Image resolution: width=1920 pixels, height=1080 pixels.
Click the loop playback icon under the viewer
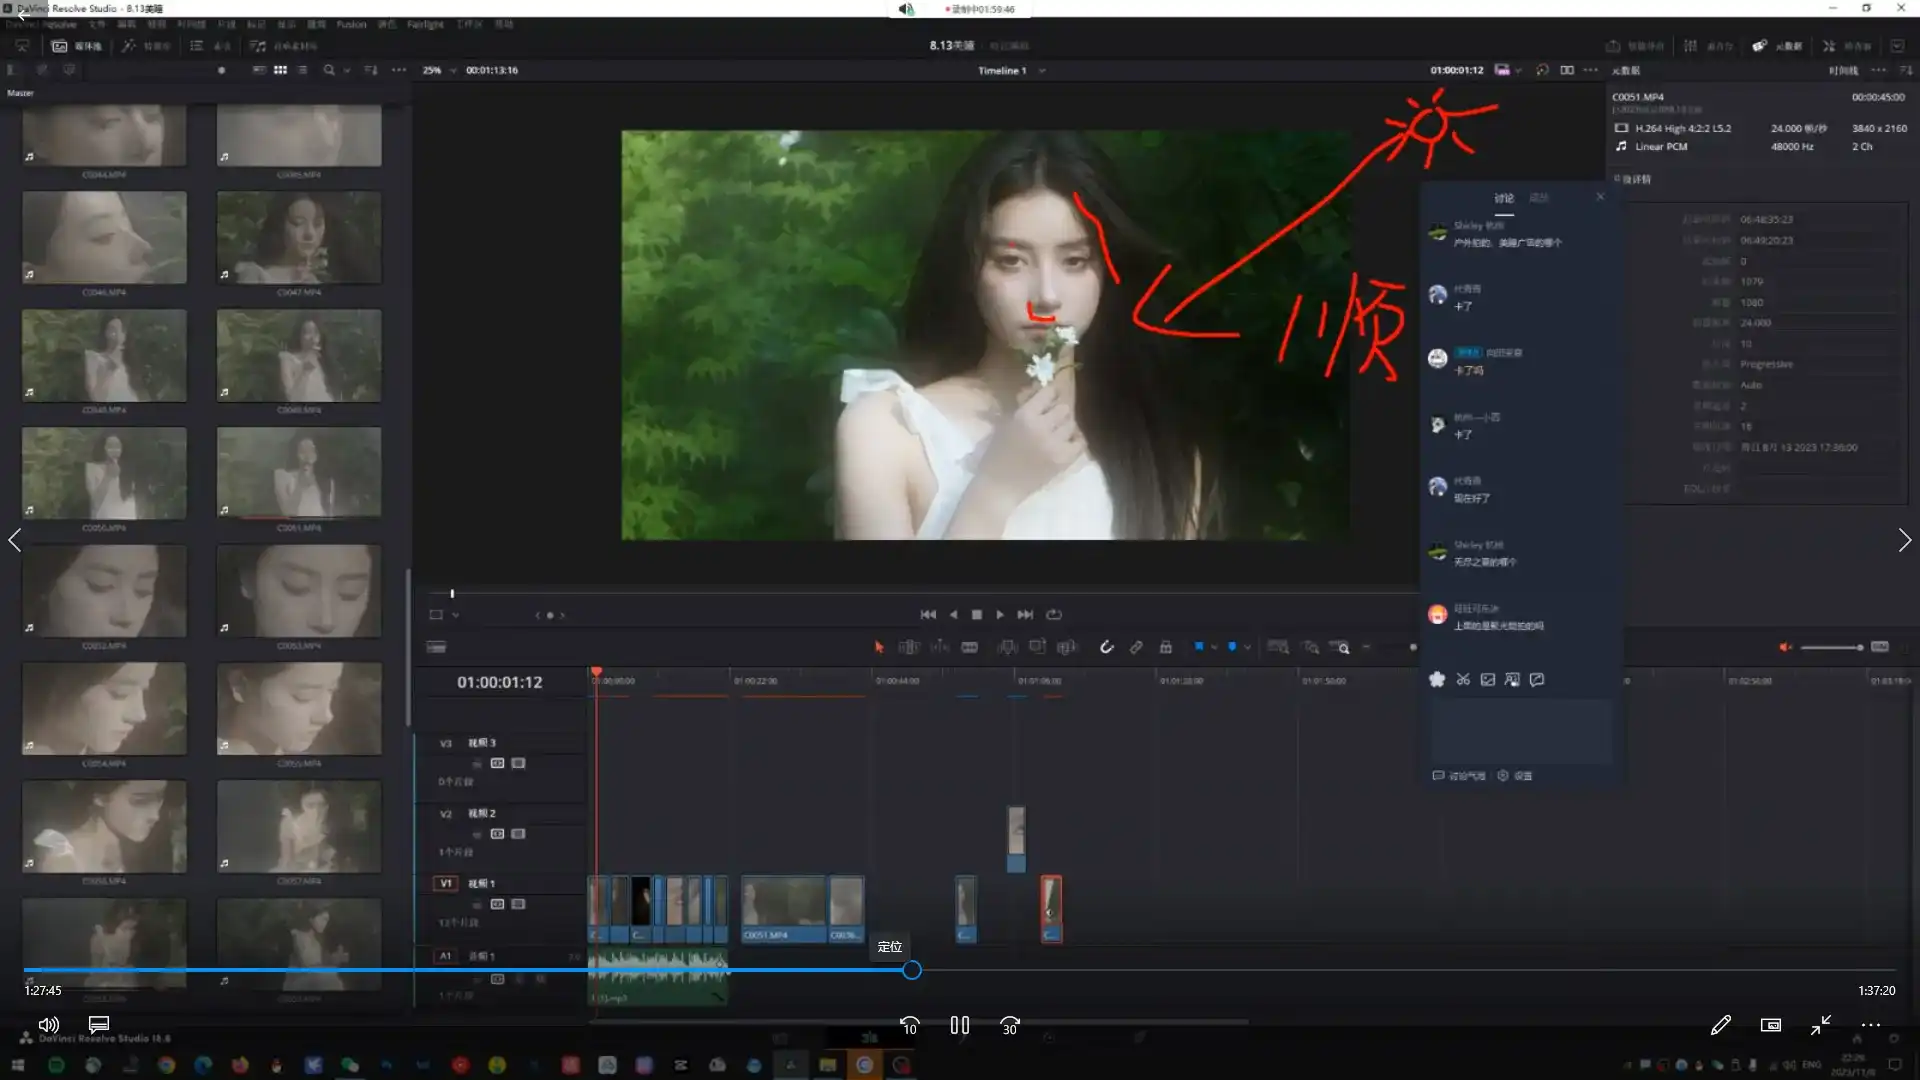click(1056, 615)
